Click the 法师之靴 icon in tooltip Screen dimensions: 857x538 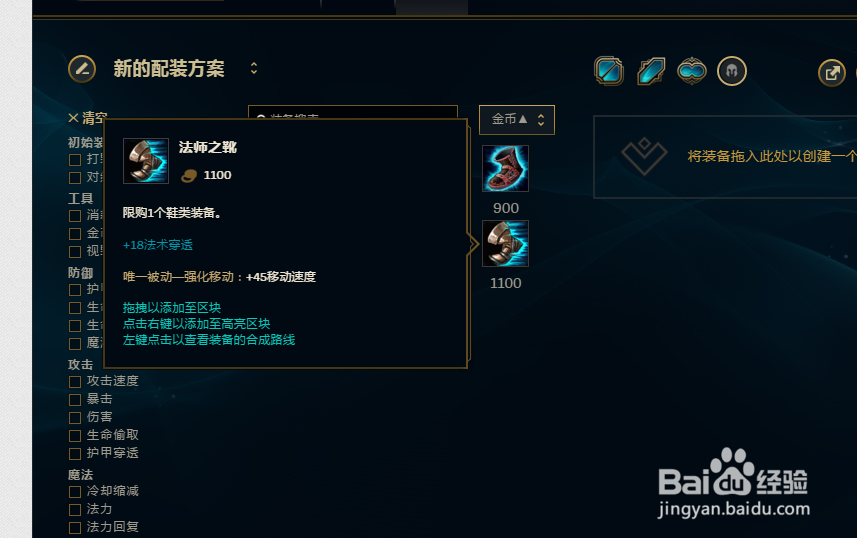(146, 161)
